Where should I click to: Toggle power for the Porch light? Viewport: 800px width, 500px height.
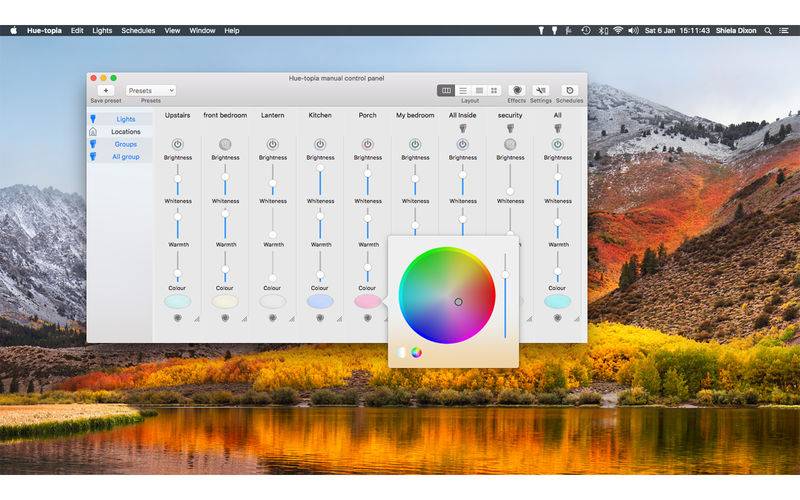pos(367,144)
